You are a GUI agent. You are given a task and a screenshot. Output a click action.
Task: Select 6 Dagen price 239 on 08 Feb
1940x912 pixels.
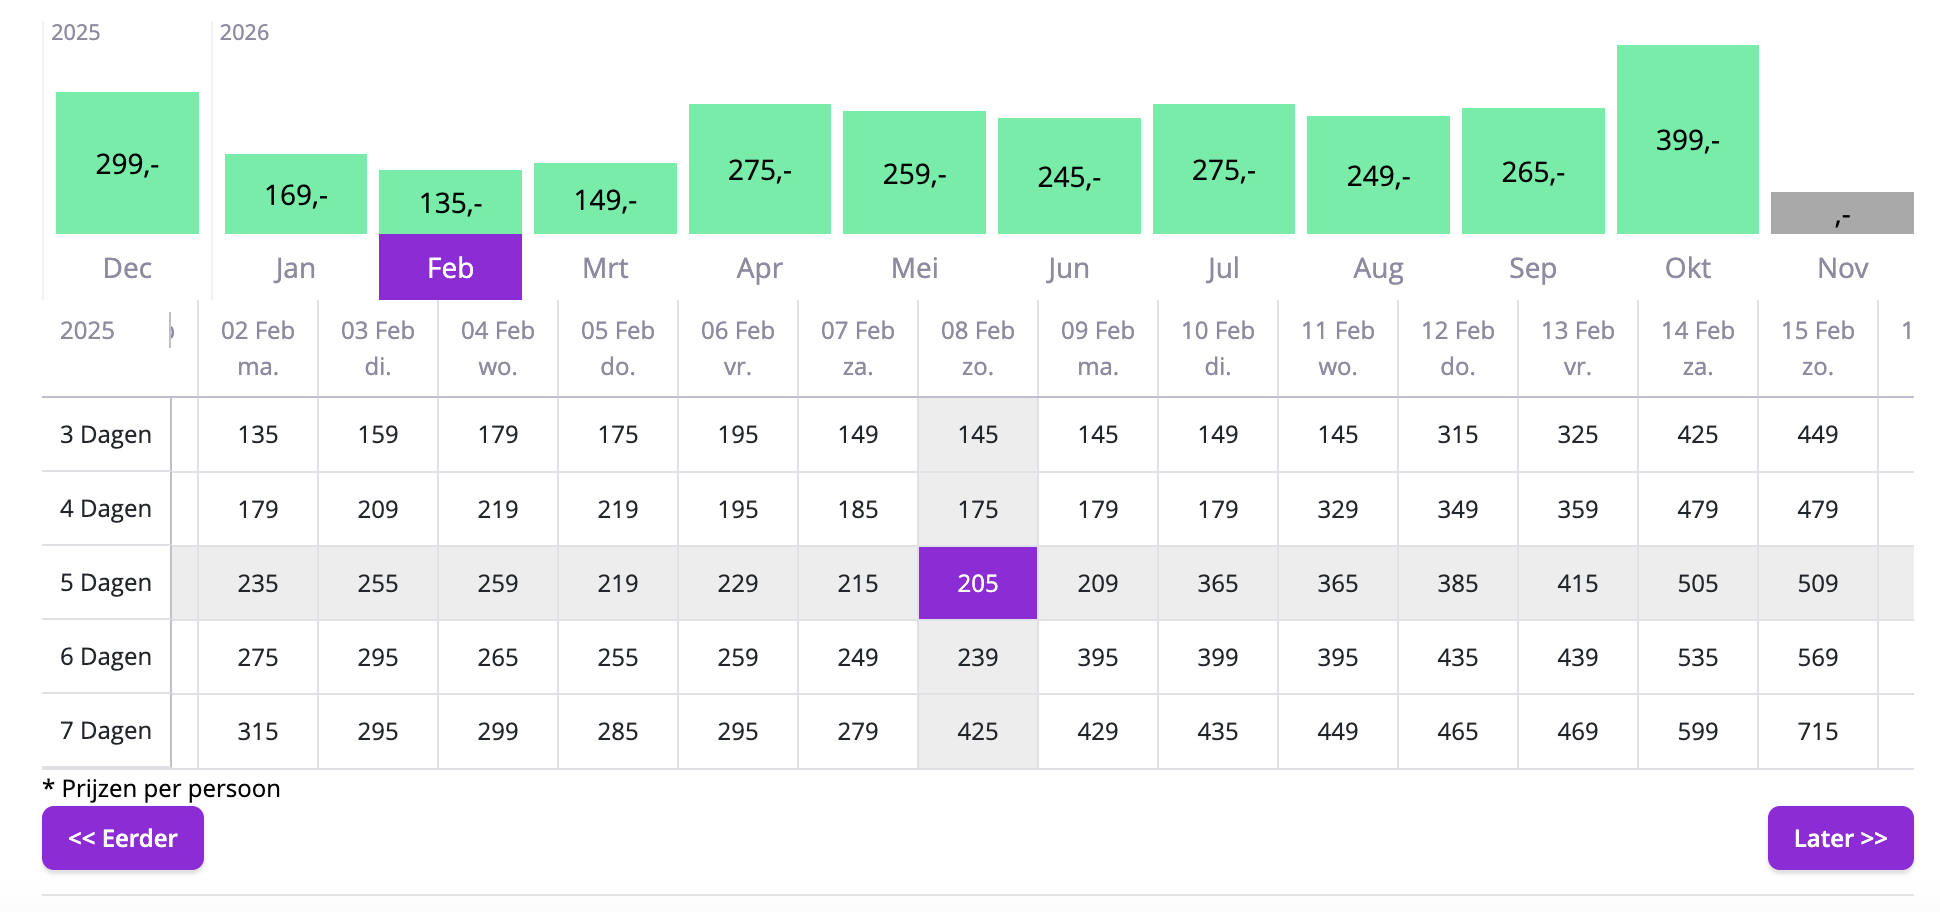(x=977, y=657)
